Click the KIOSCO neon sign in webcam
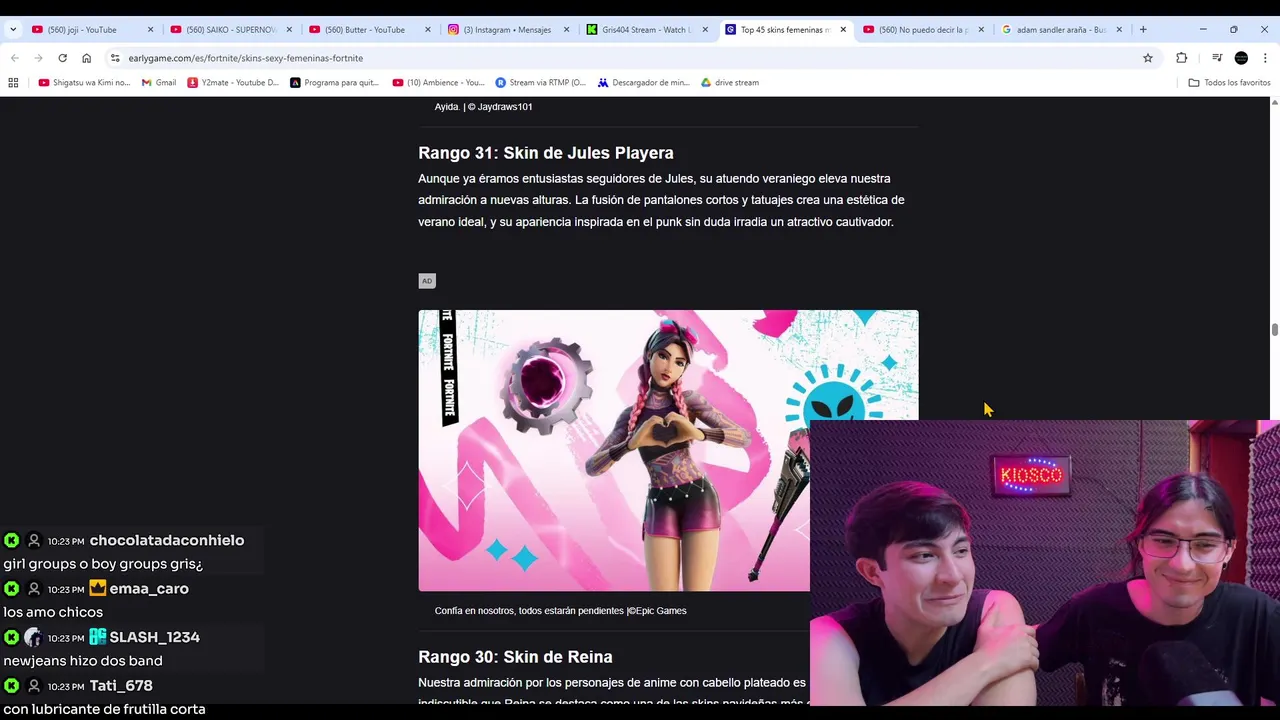This screenshot has width=1280, height=720. click(1031, 476)
